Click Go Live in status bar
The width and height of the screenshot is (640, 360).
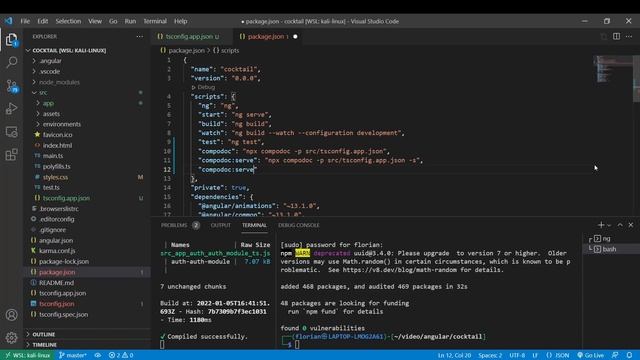click(590, 355)
